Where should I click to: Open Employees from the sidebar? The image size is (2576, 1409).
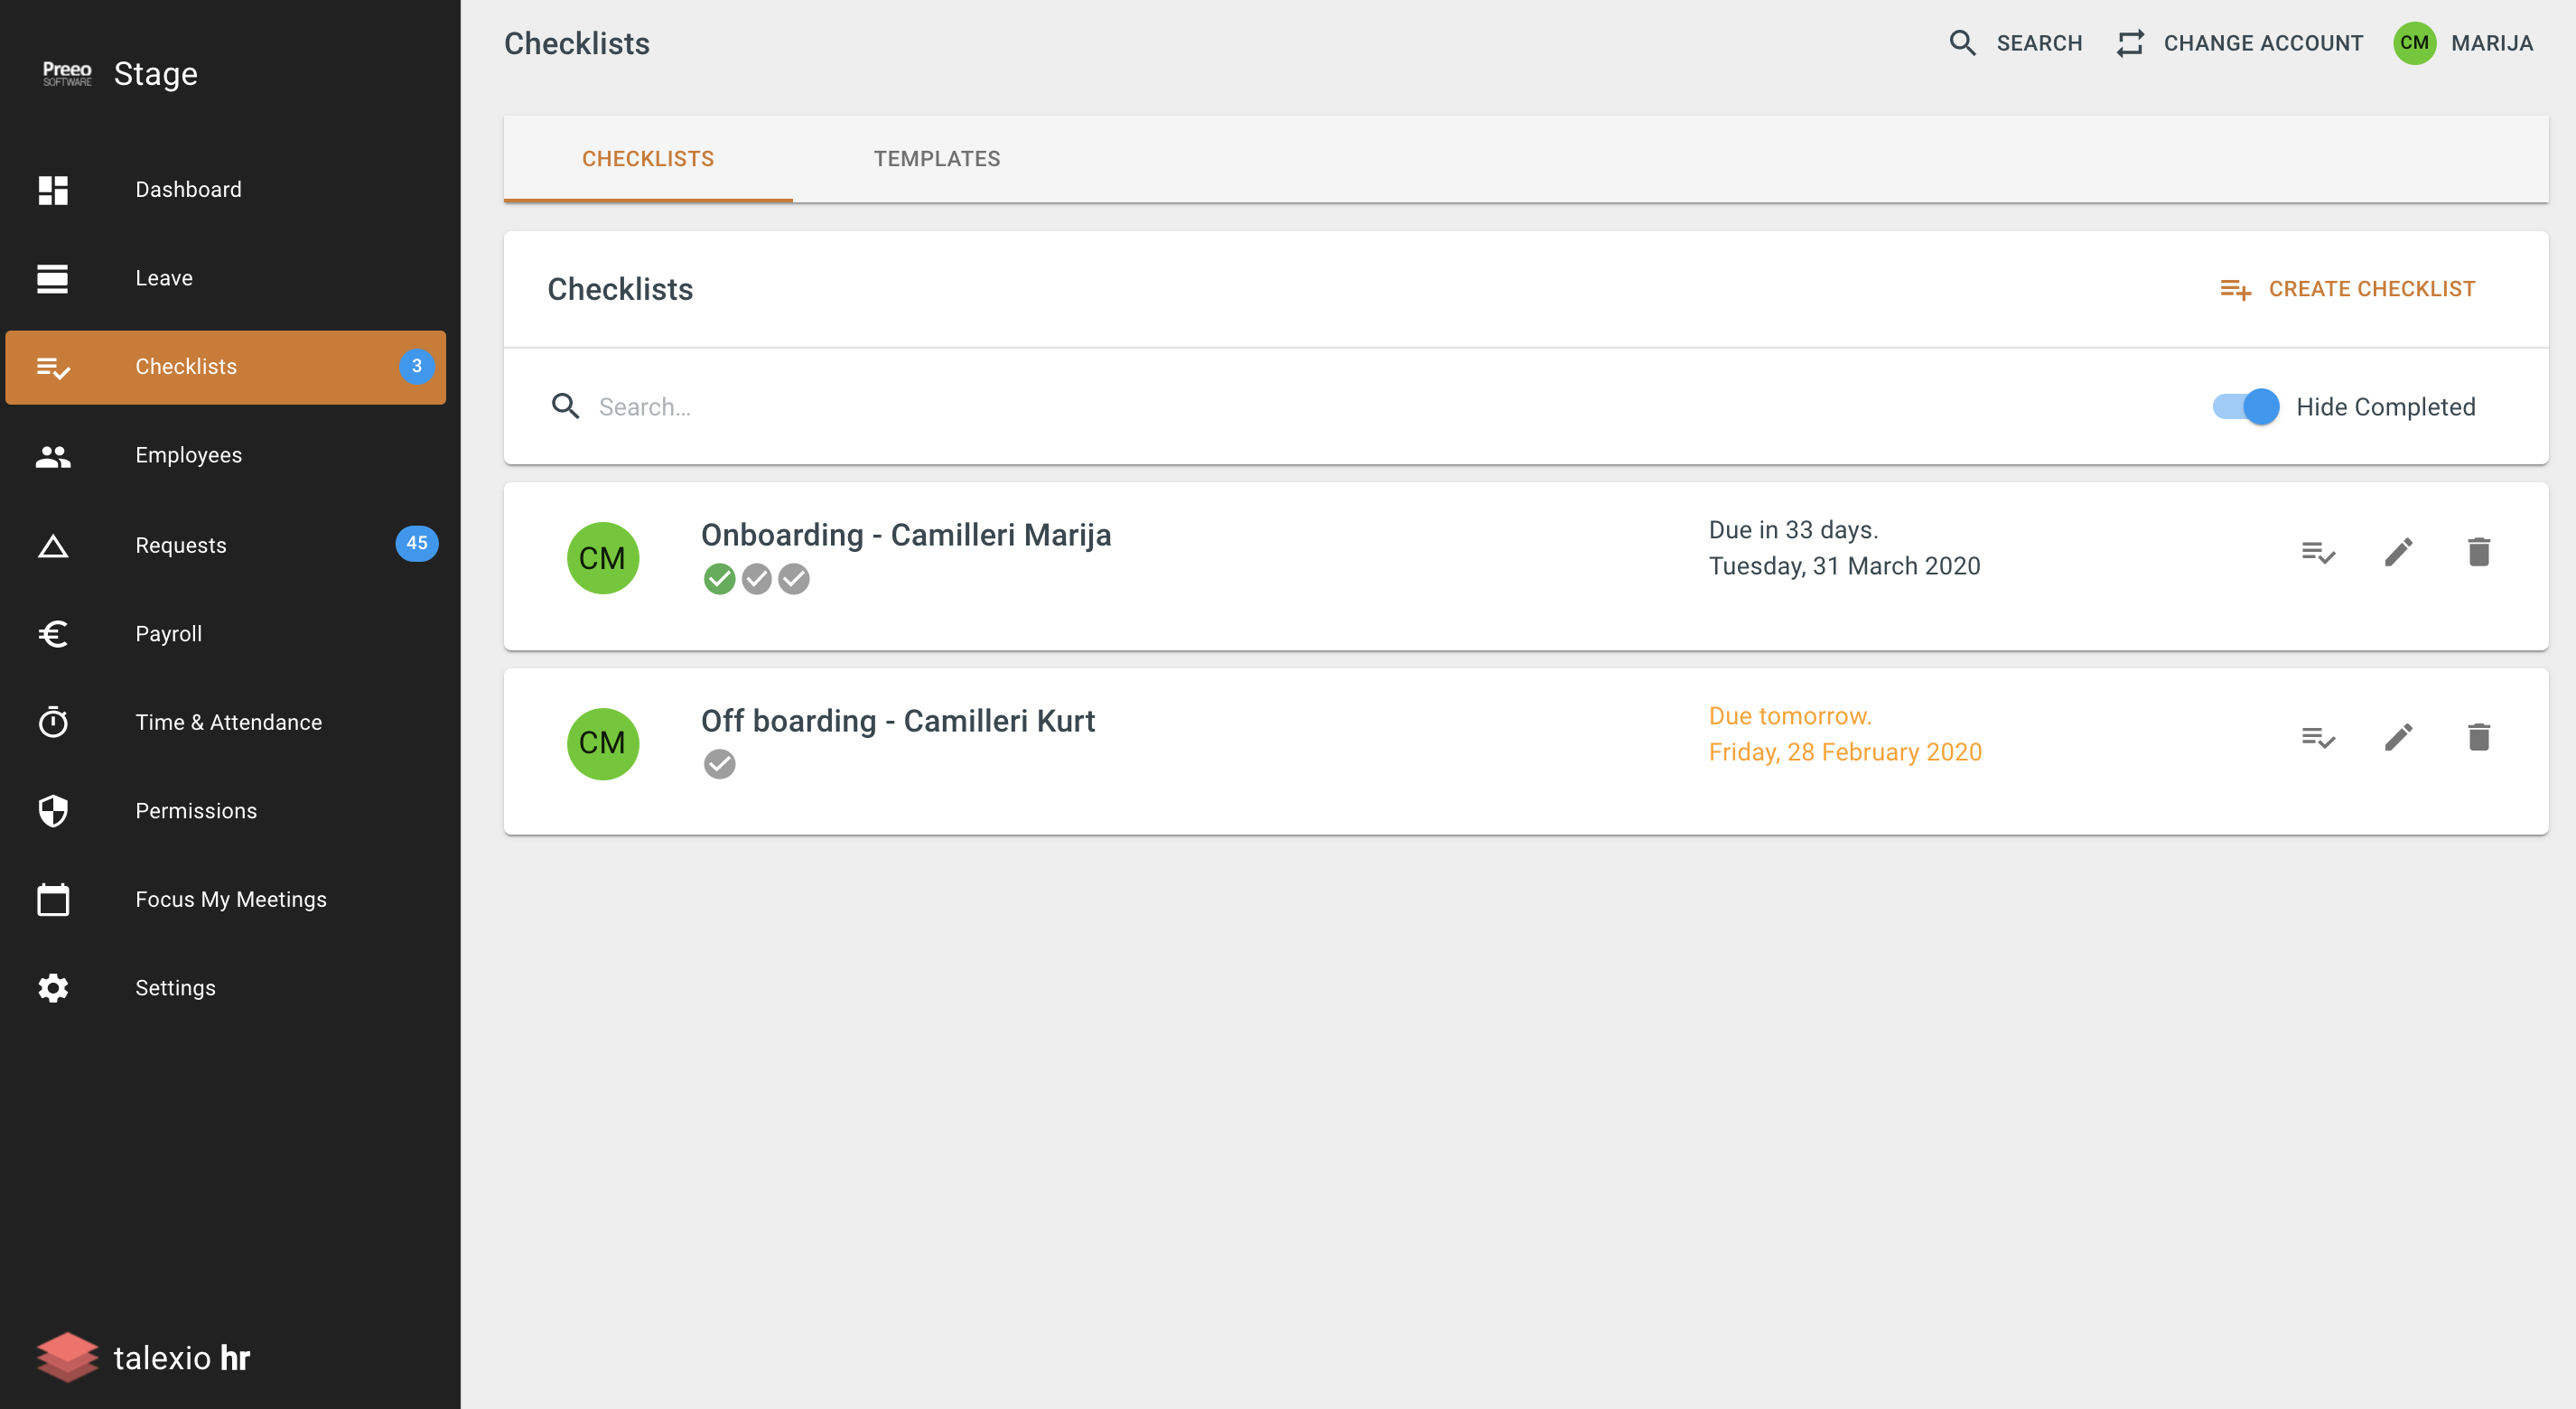(x=226, y=456)
